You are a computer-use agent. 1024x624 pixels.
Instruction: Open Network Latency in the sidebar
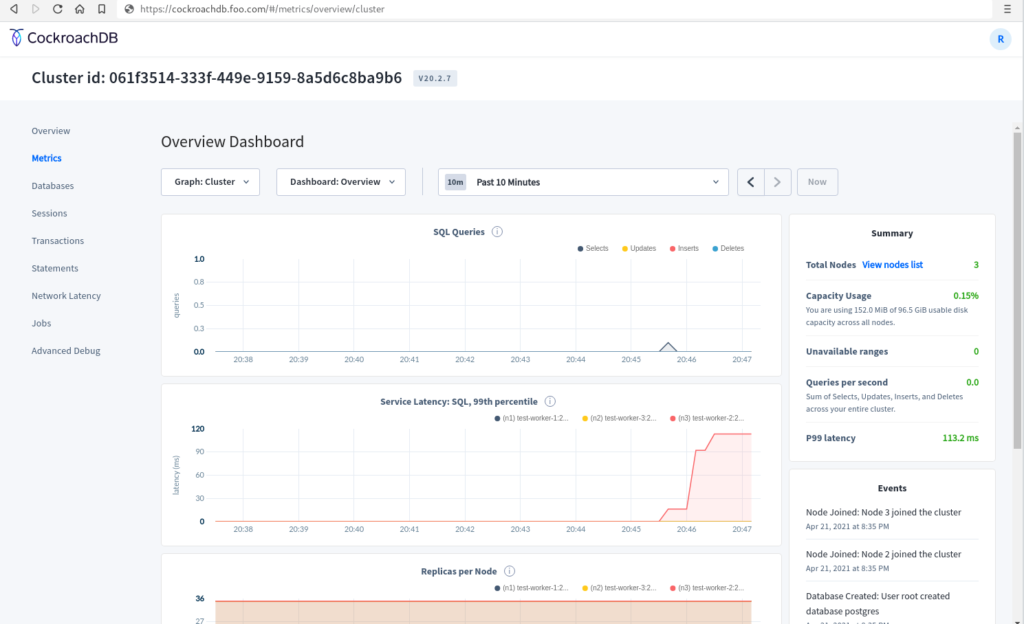pos(66,296)
